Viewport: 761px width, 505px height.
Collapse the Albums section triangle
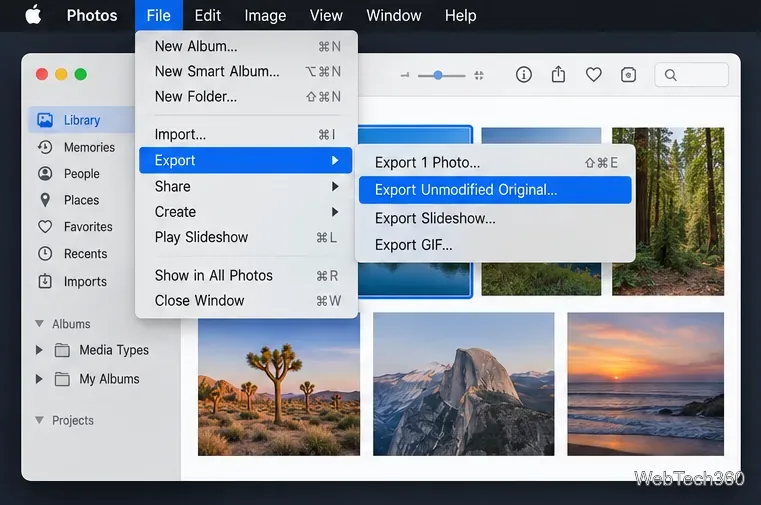pyautogui.click(x=40, y=324)
